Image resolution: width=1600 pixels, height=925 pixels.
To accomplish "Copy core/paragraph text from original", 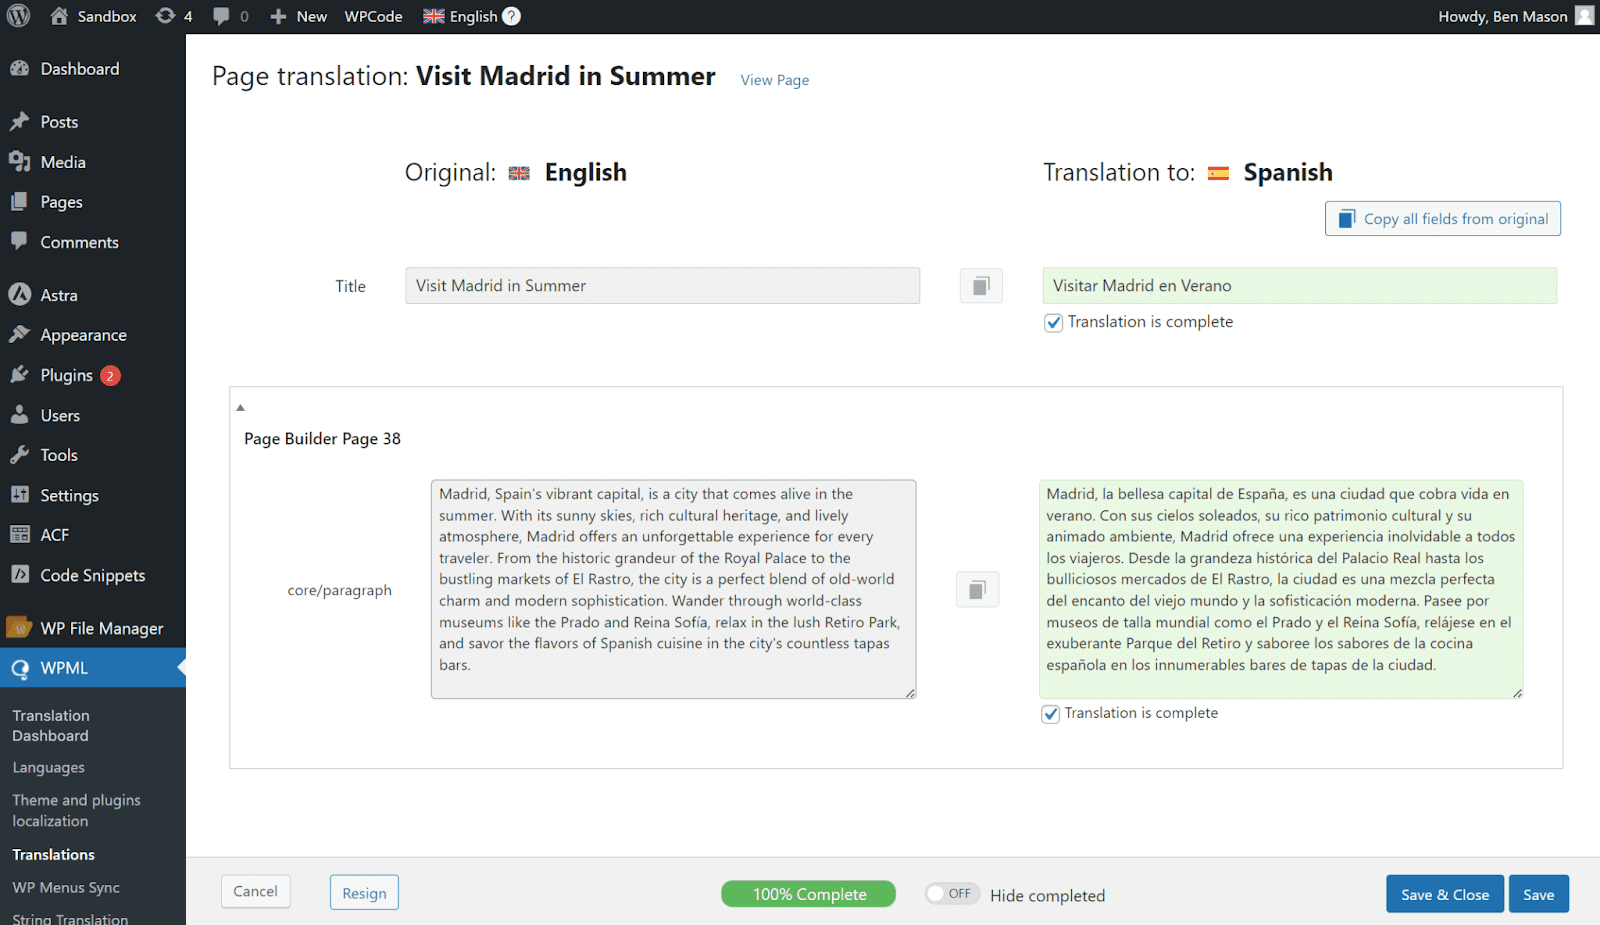I will pos(977,590).
